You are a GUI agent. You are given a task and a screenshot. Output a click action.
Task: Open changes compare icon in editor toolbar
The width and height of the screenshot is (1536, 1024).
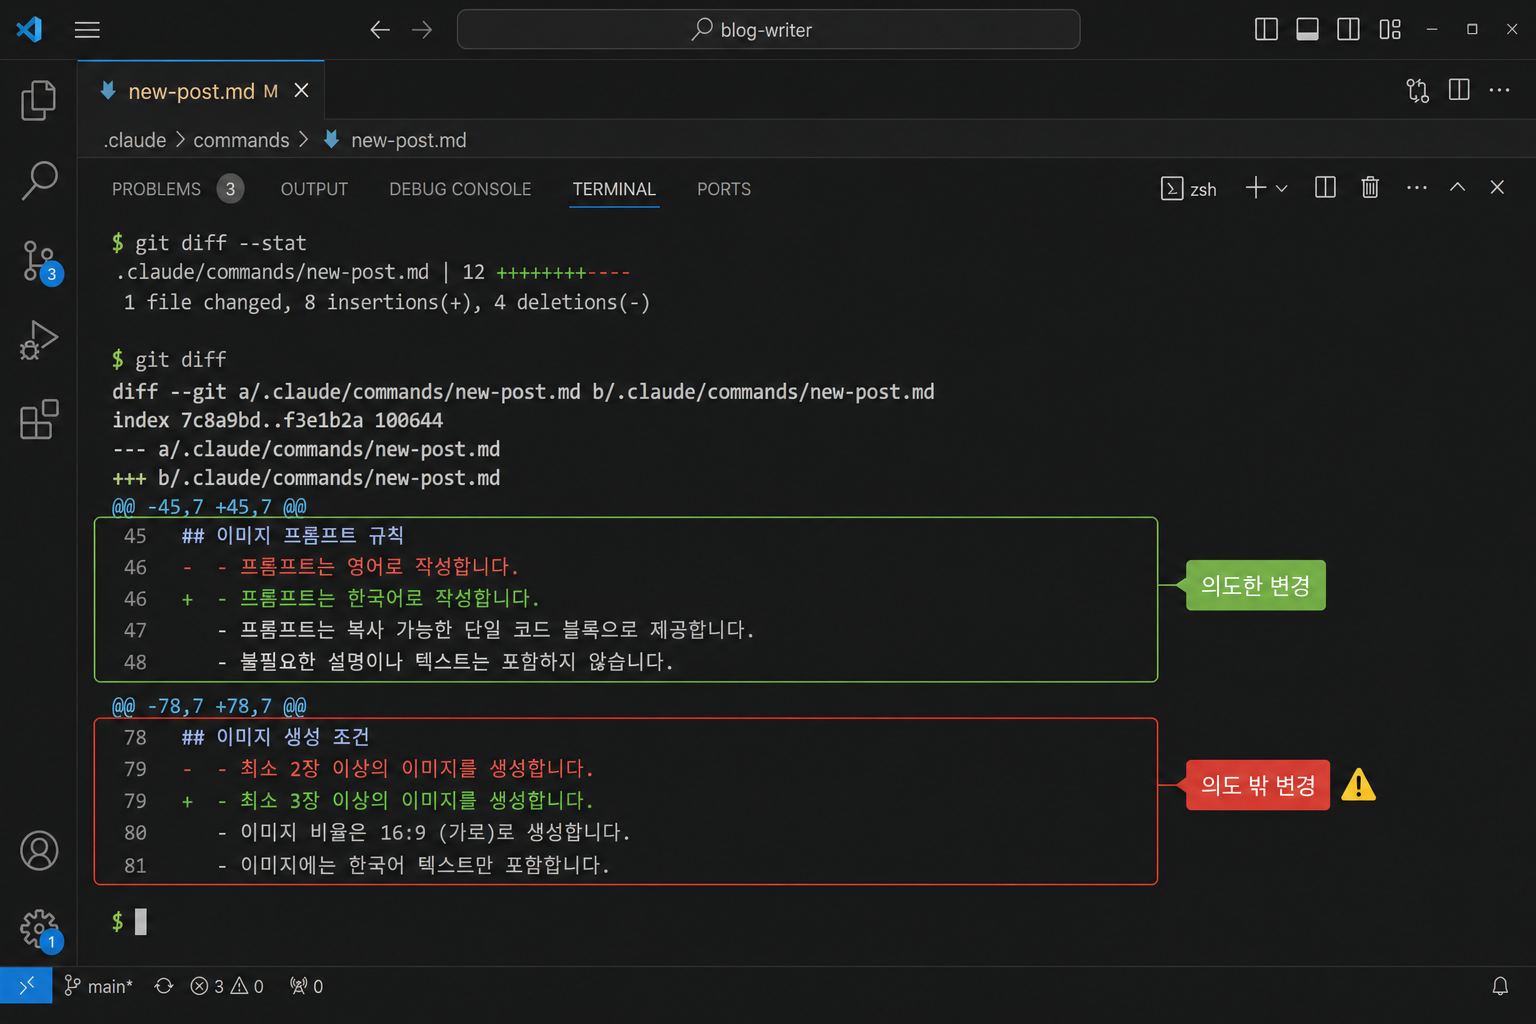pos(1417,90)
